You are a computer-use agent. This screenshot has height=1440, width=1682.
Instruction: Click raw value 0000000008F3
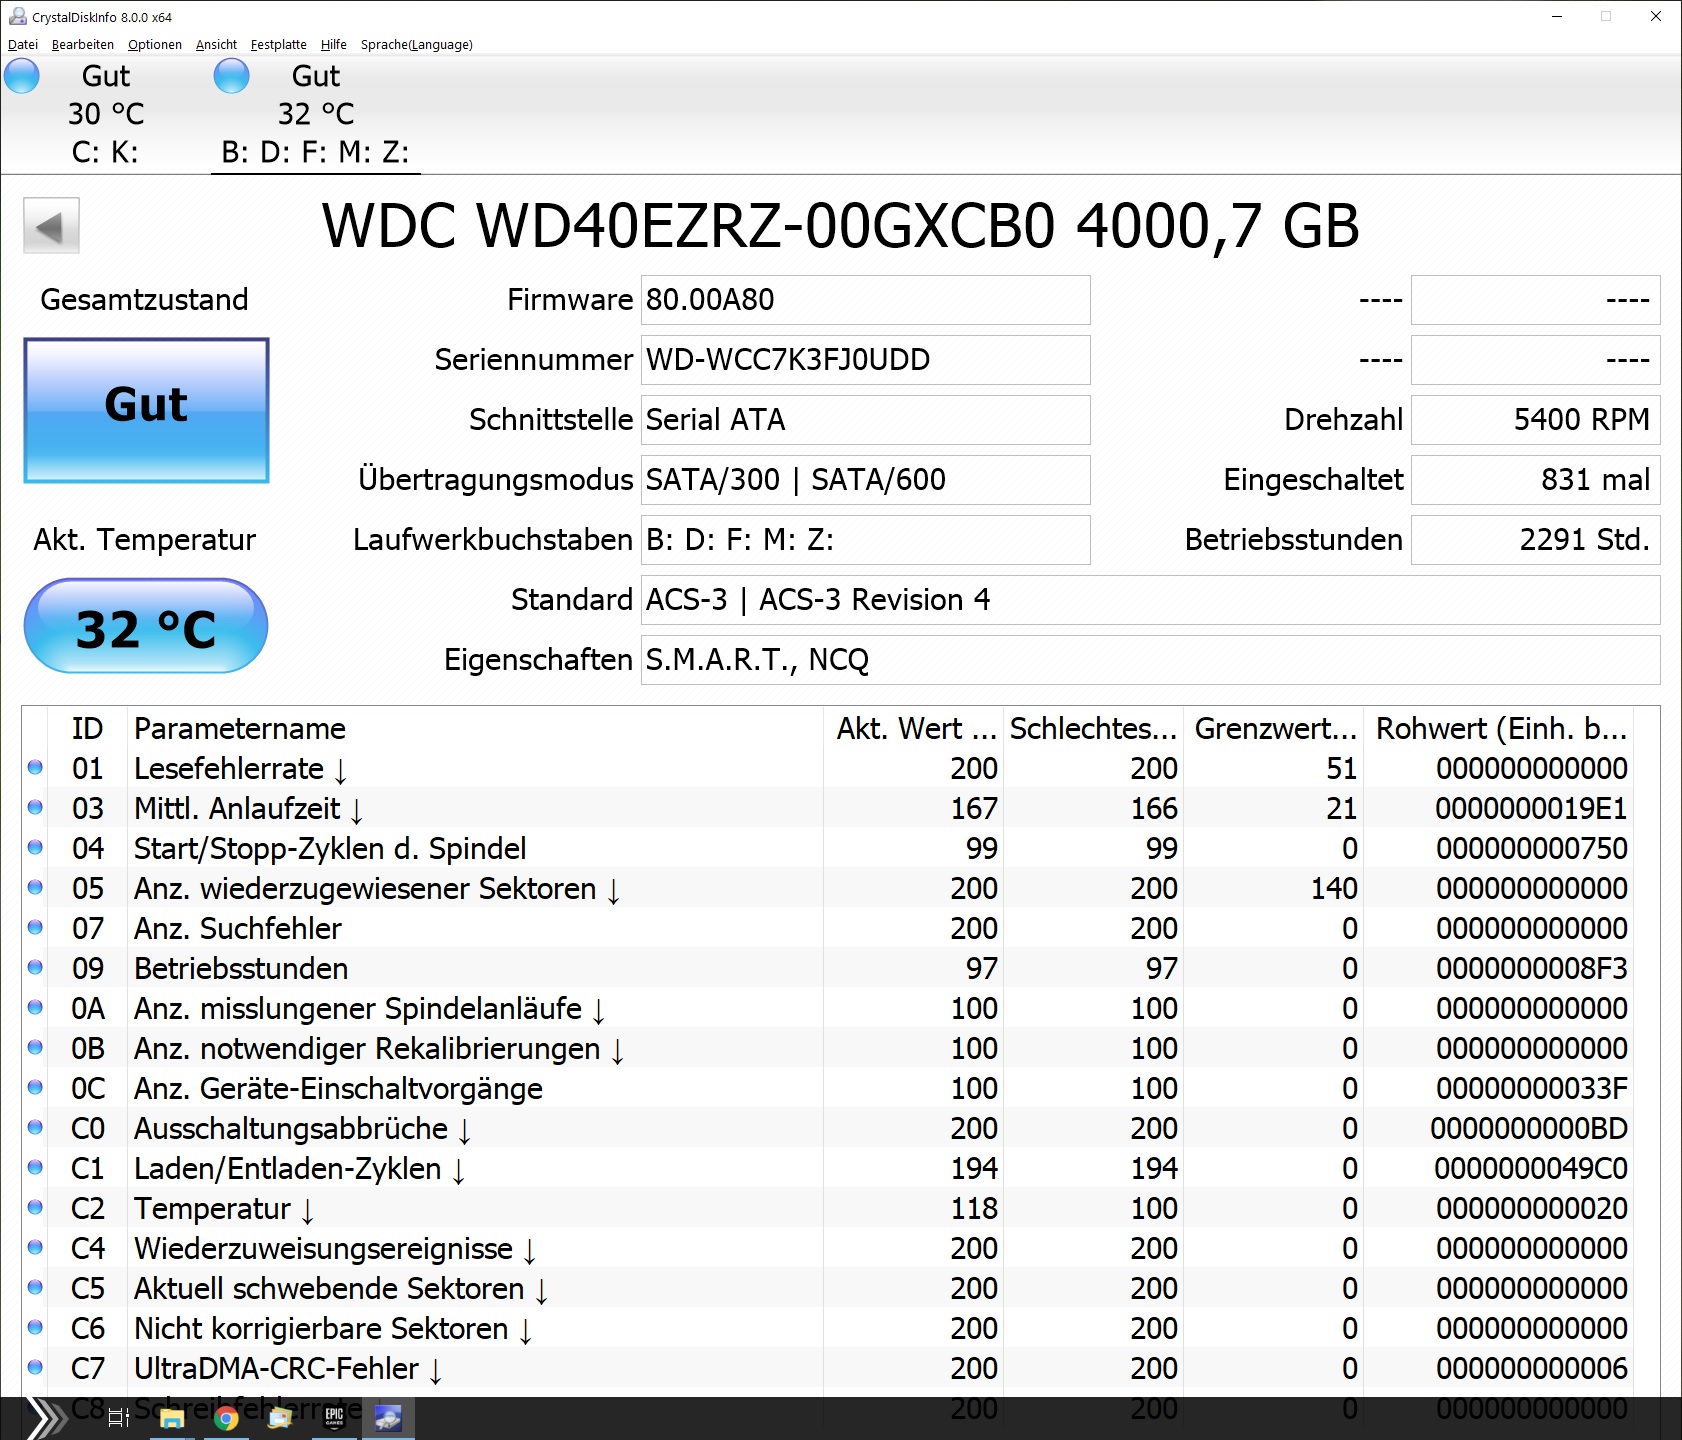pos(1531,968)
